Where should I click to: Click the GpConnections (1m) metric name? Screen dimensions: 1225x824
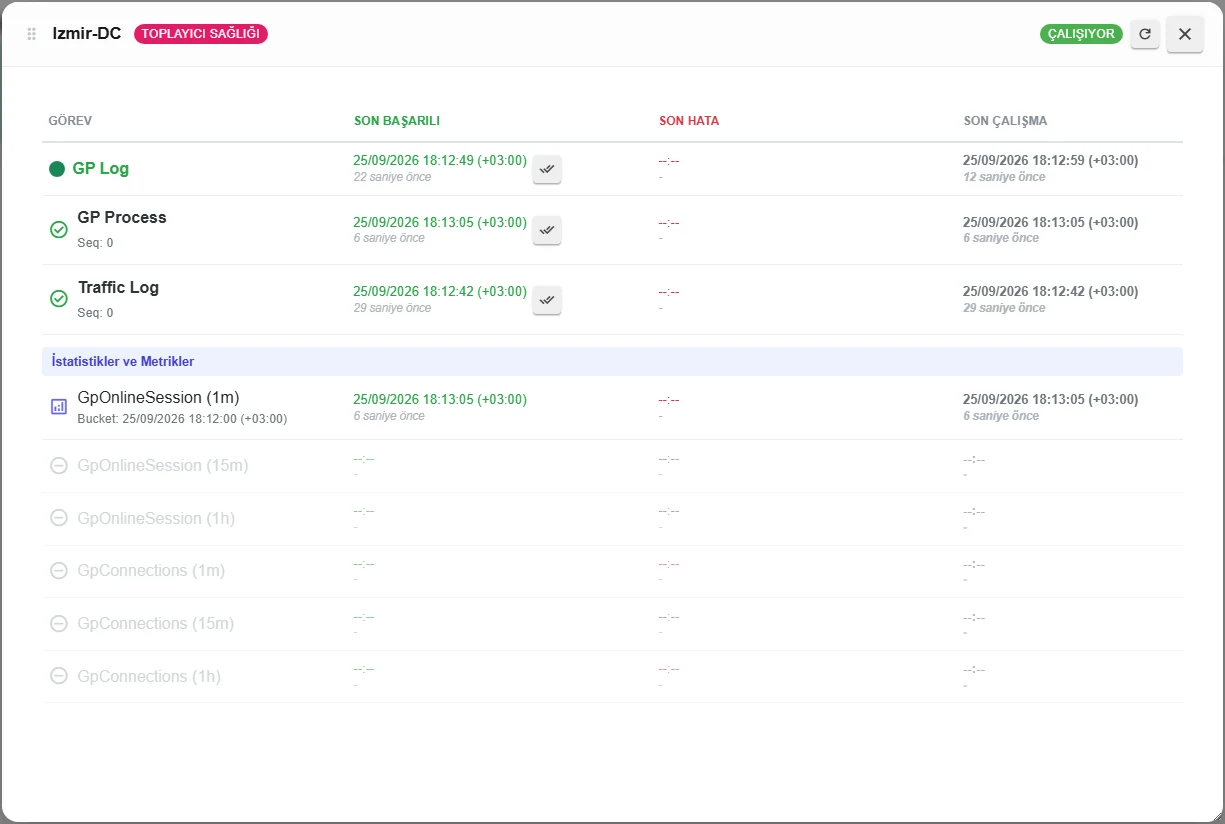(151, 570)
